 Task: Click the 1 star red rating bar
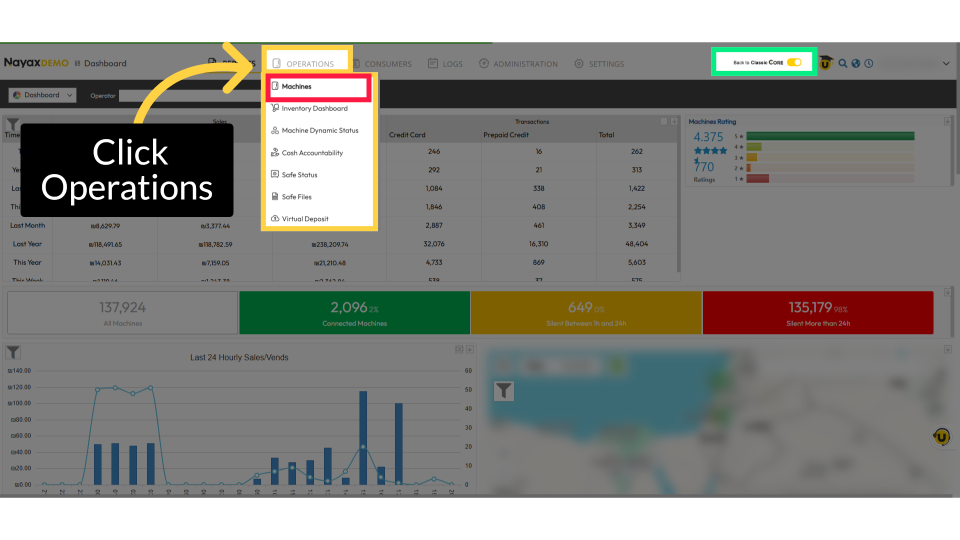pyautogui.click(x=757, y=179)
